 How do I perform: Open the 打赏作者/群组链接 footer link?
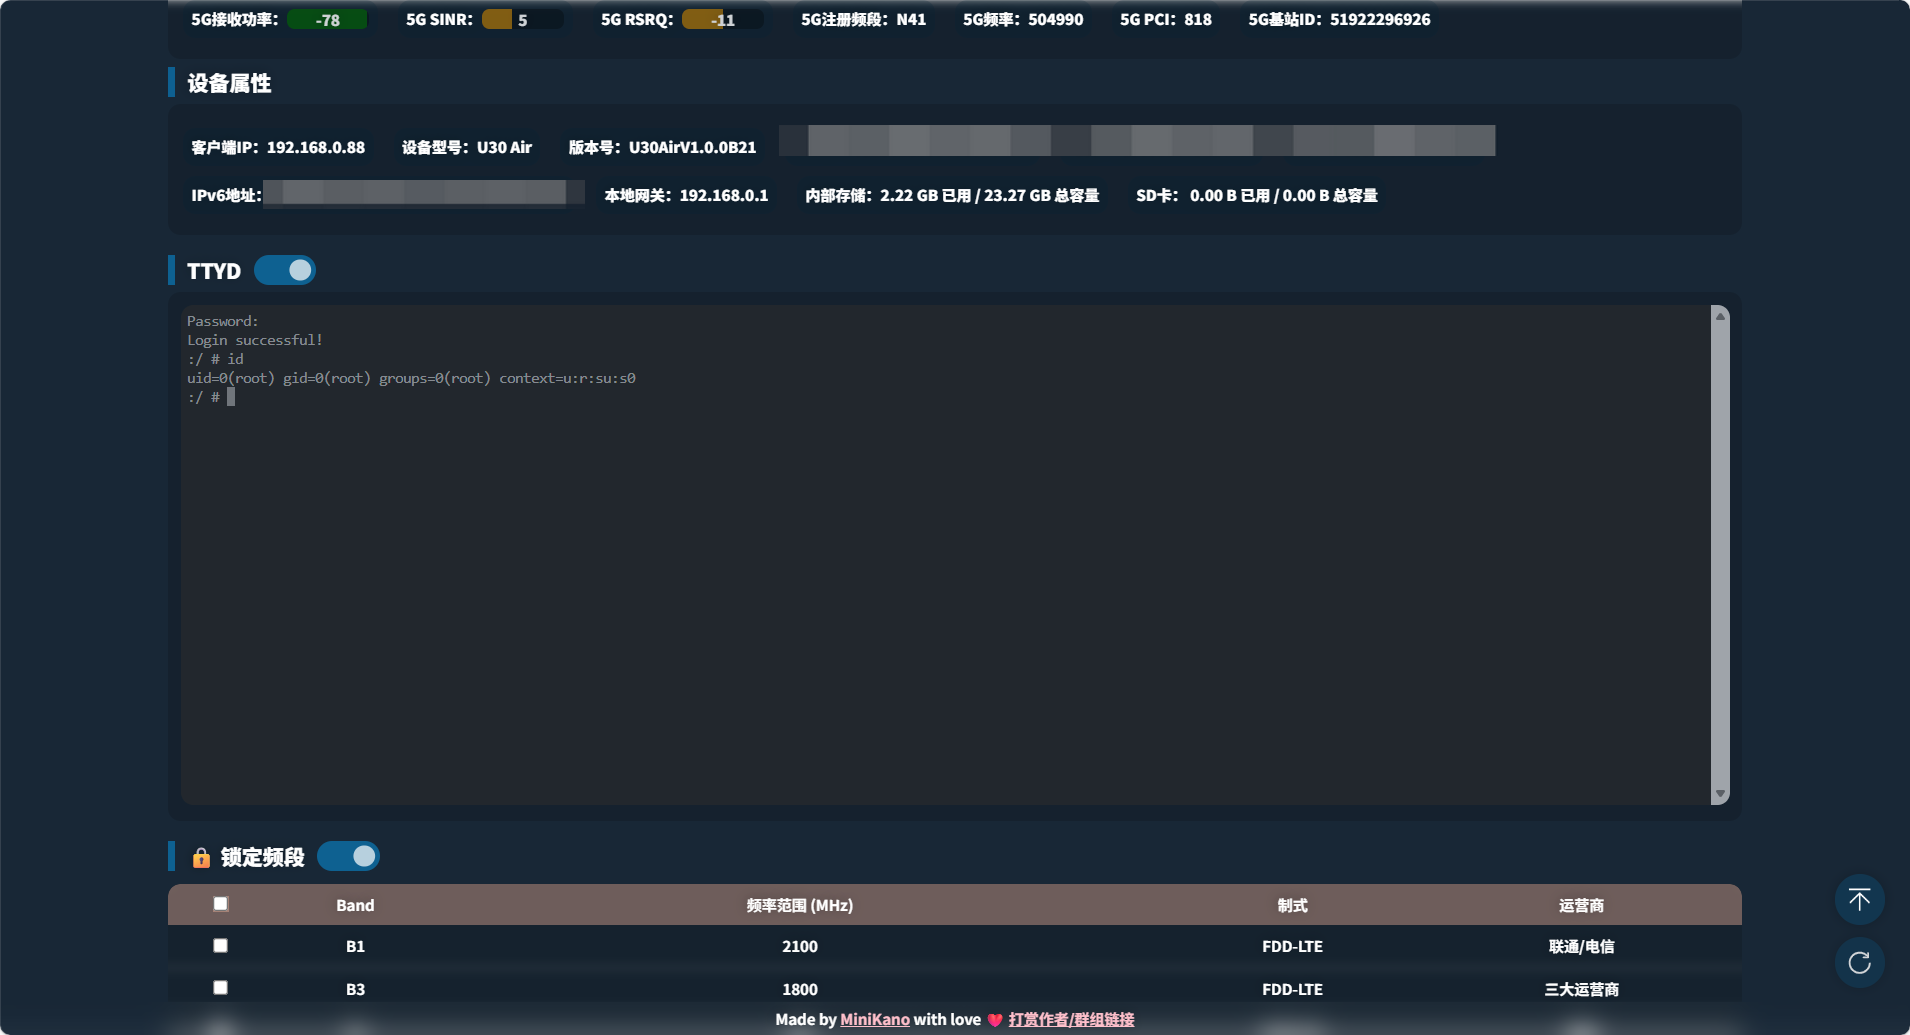coord(1071,1020)
